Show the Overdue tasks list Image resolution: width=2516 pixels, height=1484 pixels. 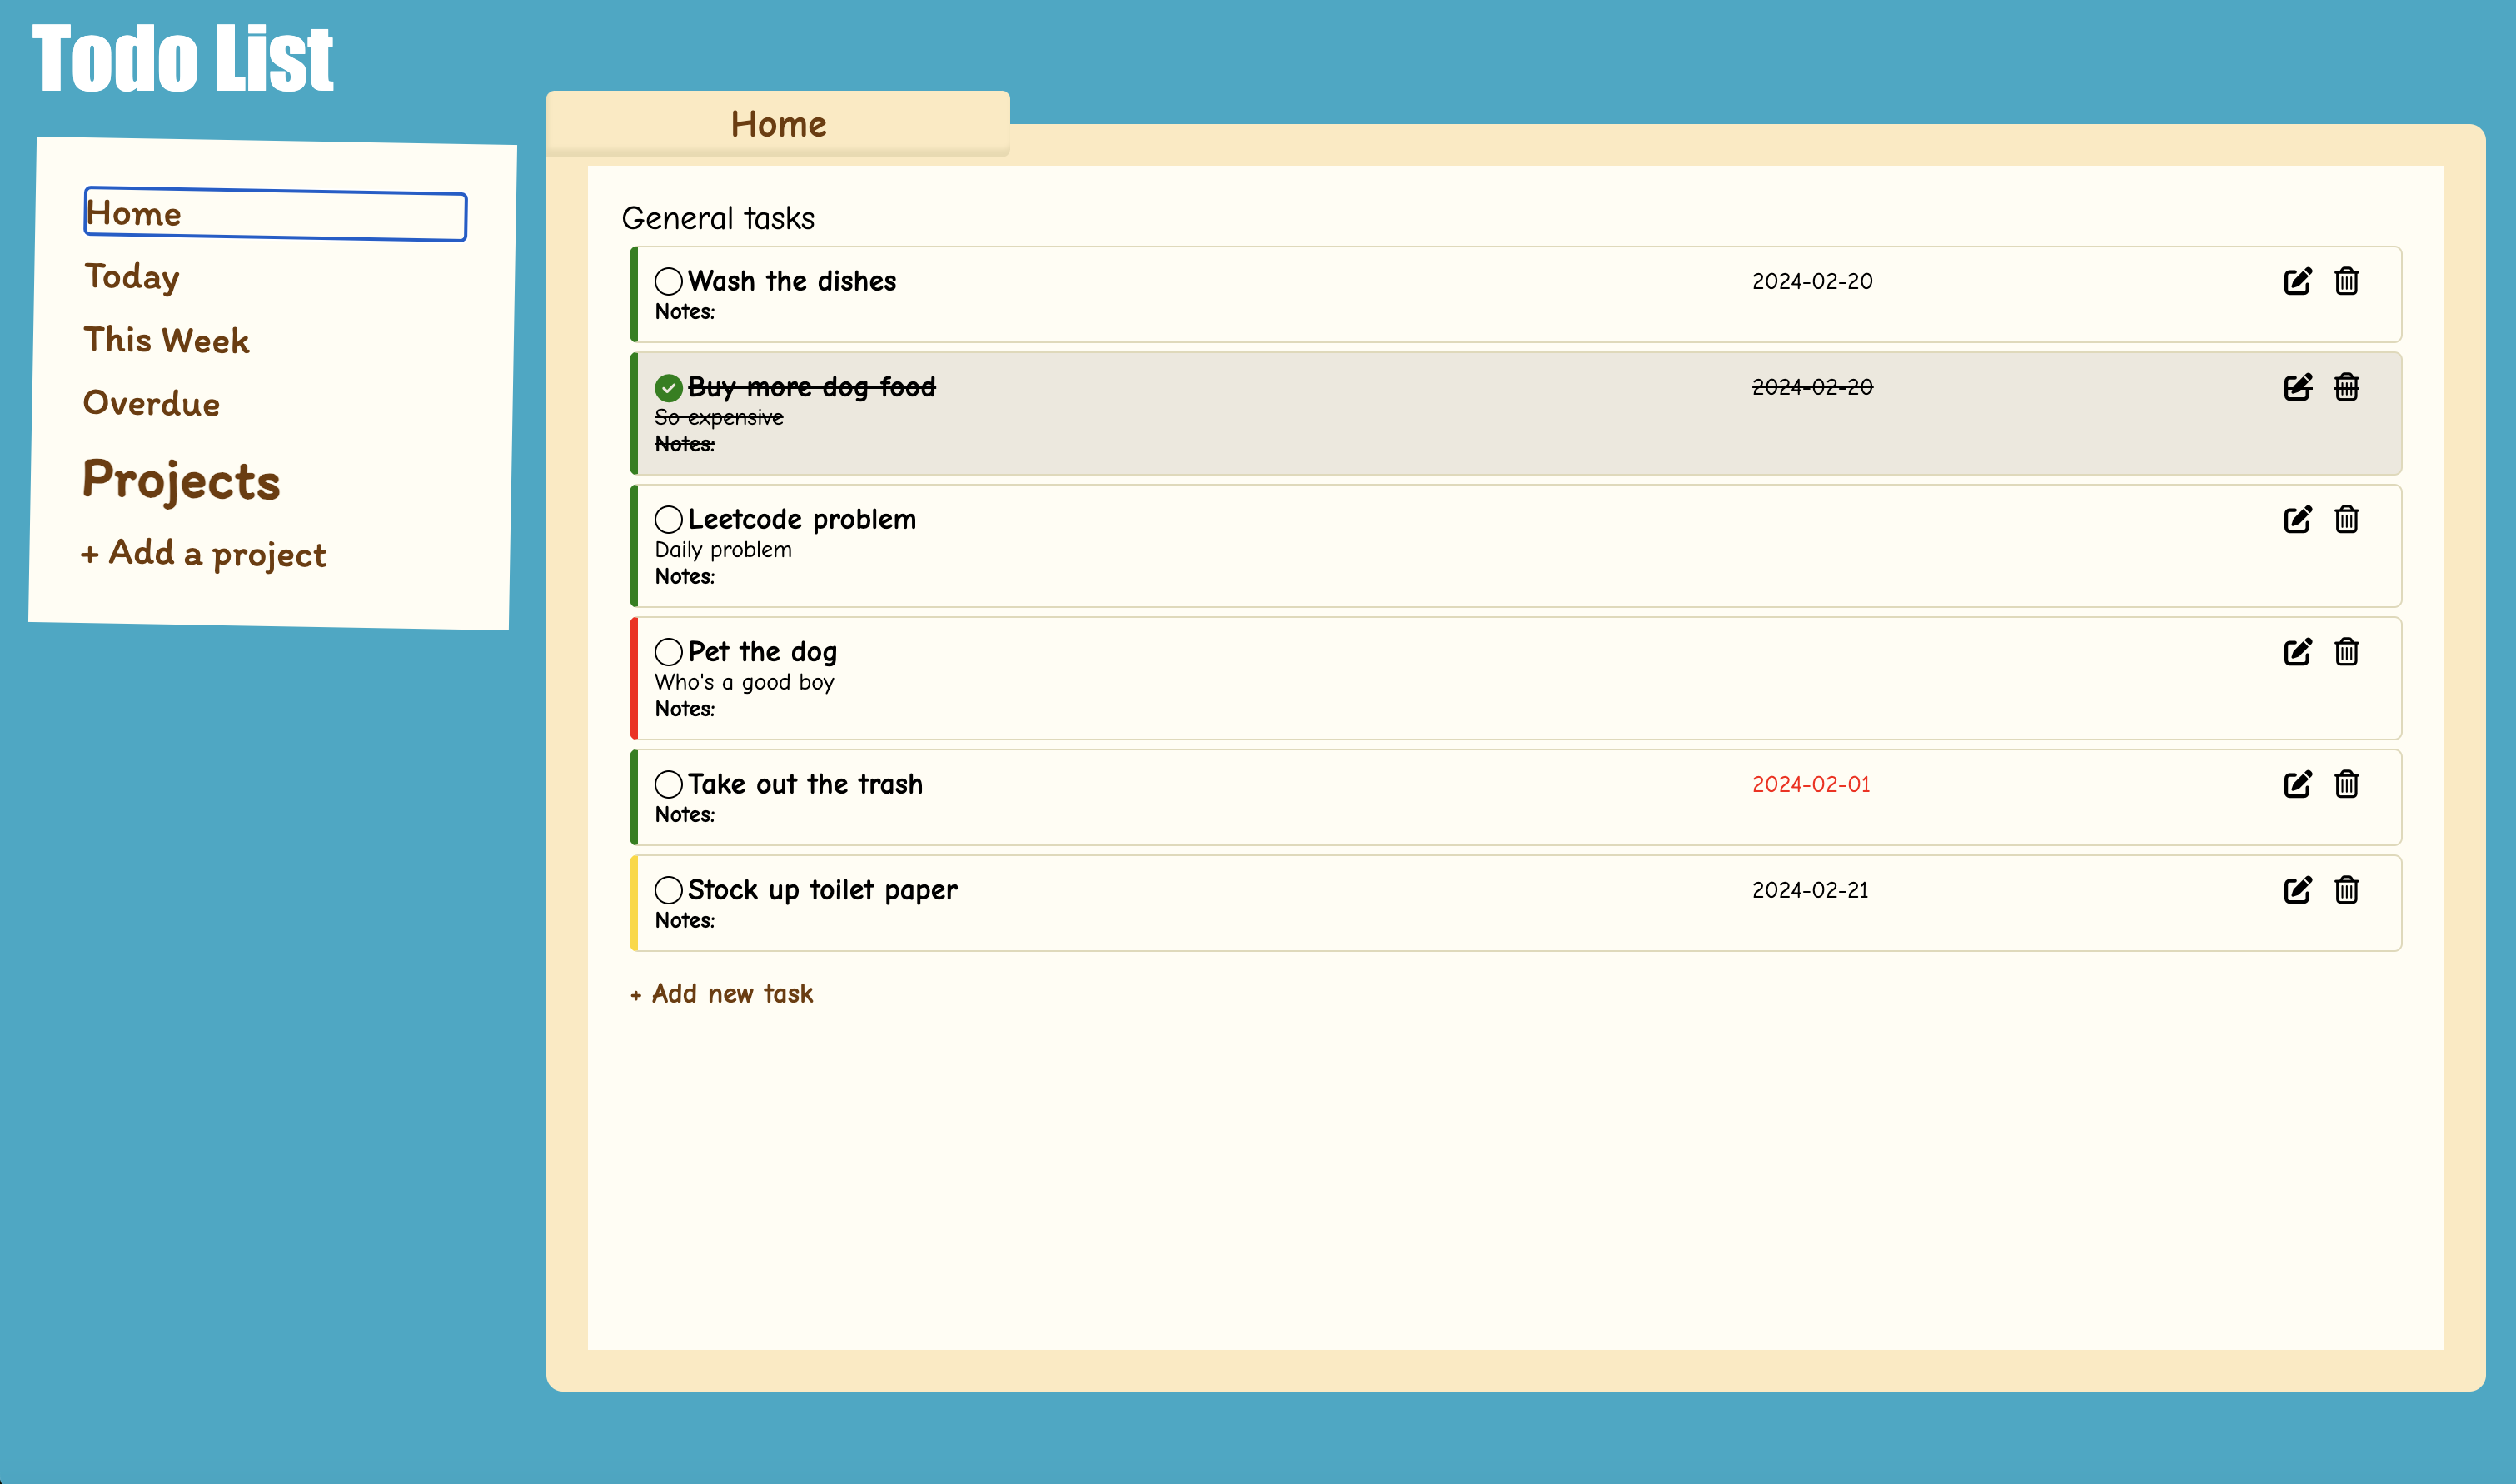click(151, 404)
